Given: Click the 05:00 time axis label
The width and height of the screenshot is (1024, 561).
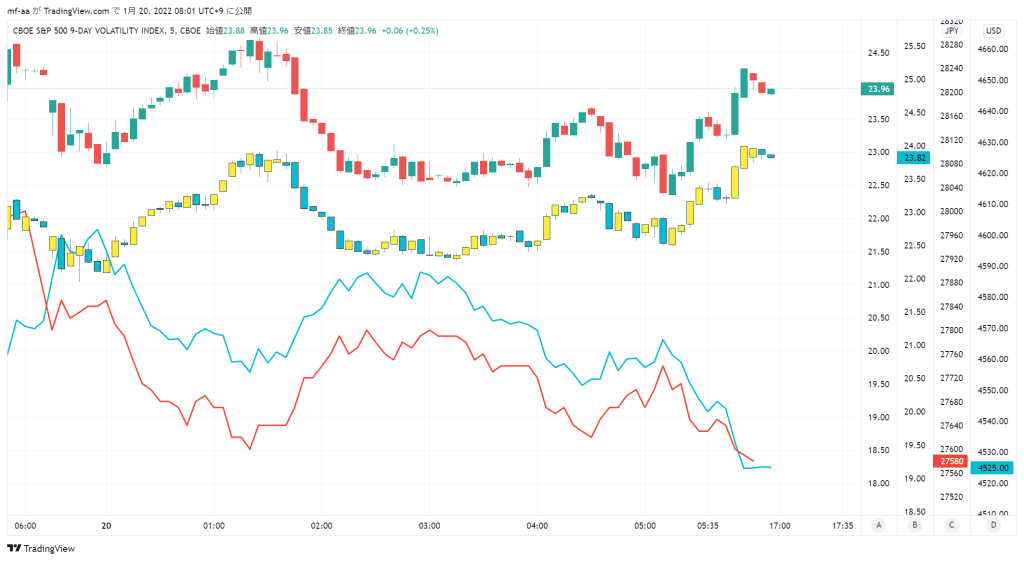Looking at the screenshot, I should tap(645, 526).
